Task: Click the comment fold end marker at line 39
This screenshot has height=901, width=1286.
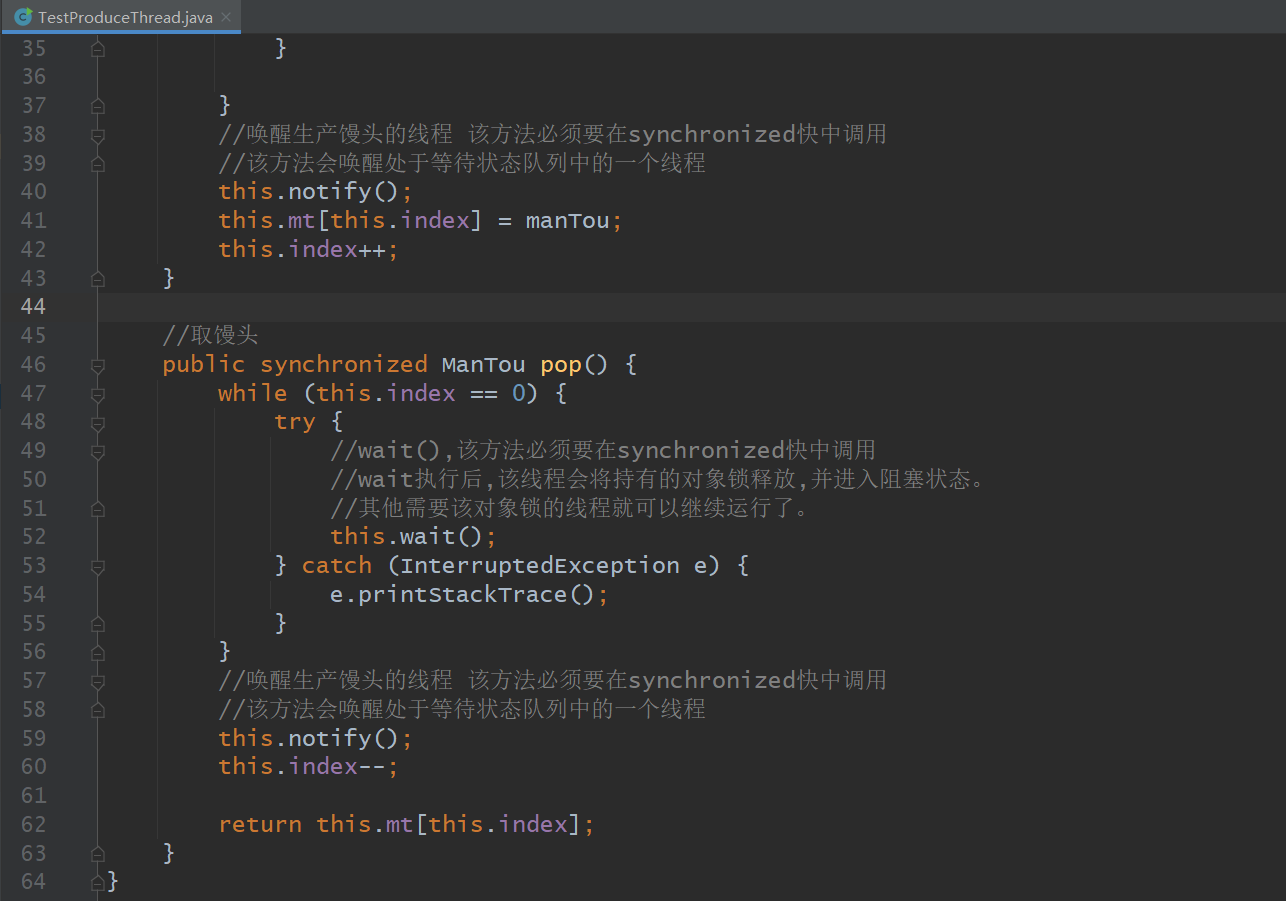Action: pyautogui.click(x=97, y=164)
